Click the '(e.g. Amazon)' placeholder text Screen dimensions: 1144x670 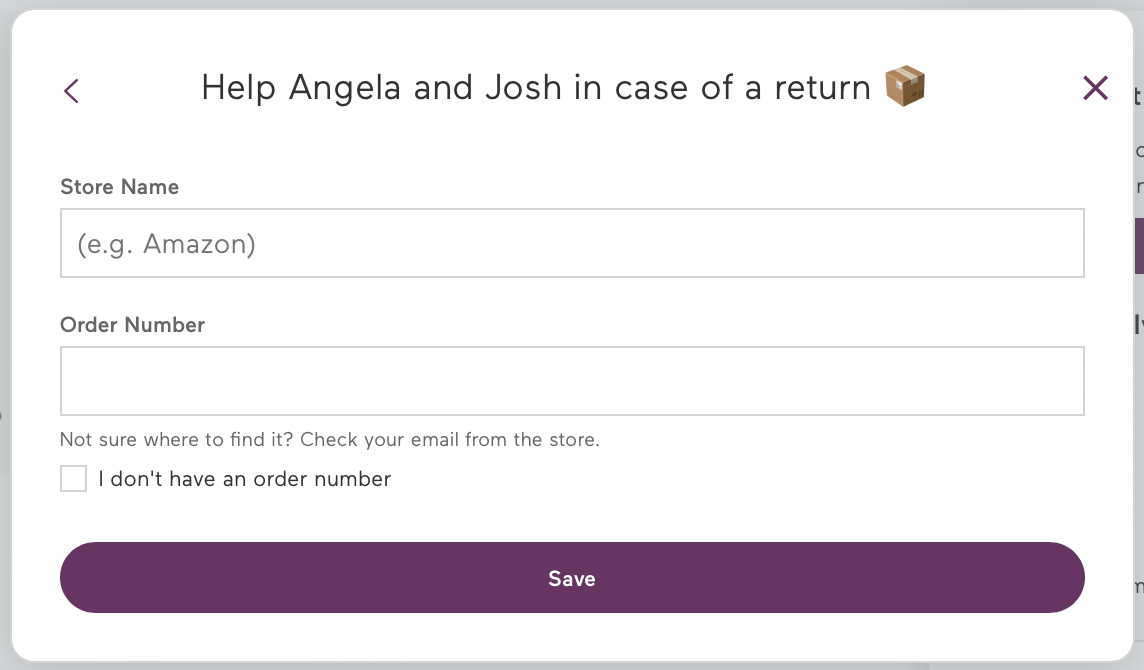[166, 244]
